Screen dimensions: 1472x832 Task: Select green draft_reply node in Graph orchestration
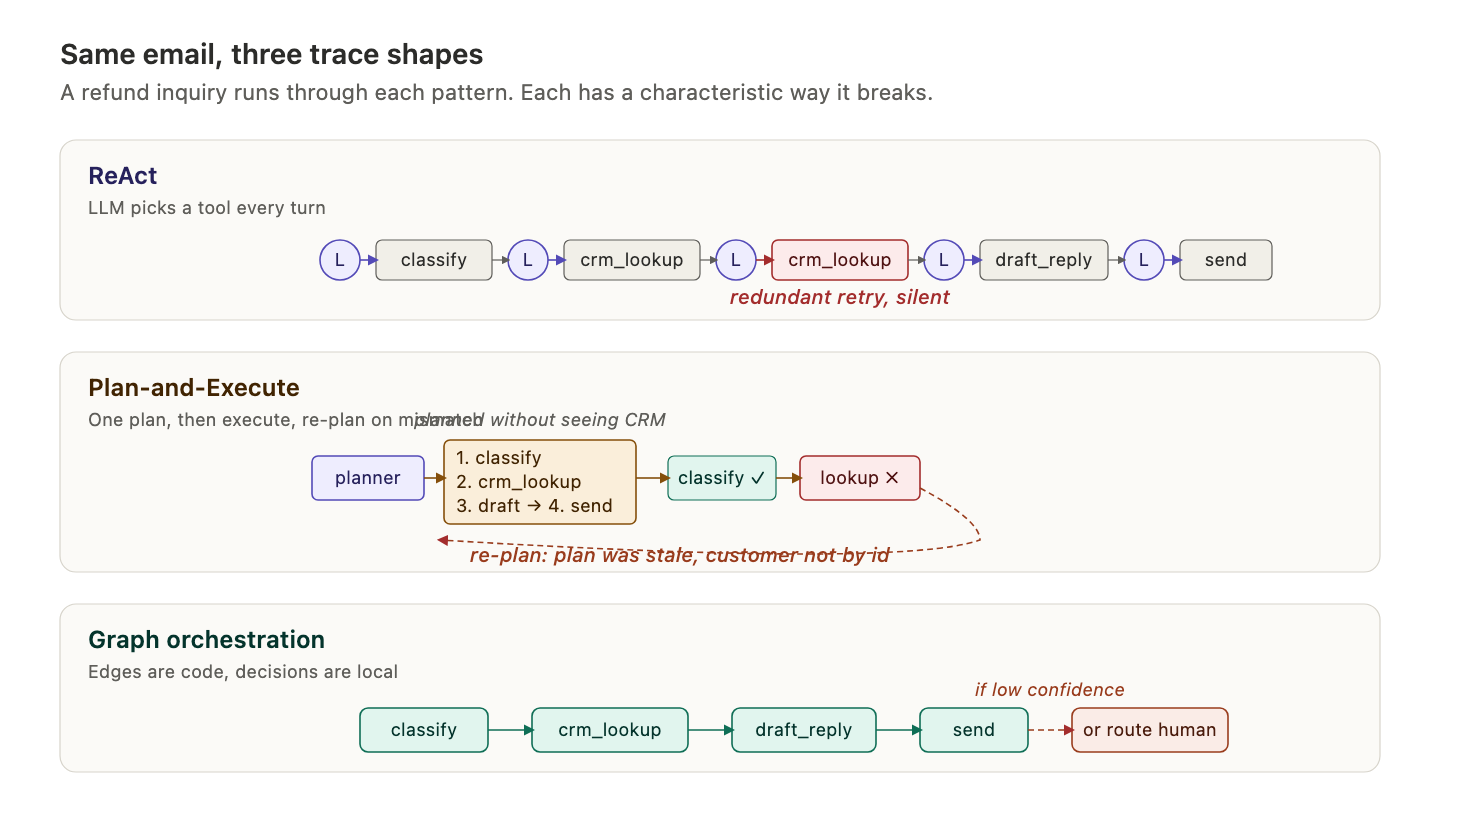[x=803, y=730]
